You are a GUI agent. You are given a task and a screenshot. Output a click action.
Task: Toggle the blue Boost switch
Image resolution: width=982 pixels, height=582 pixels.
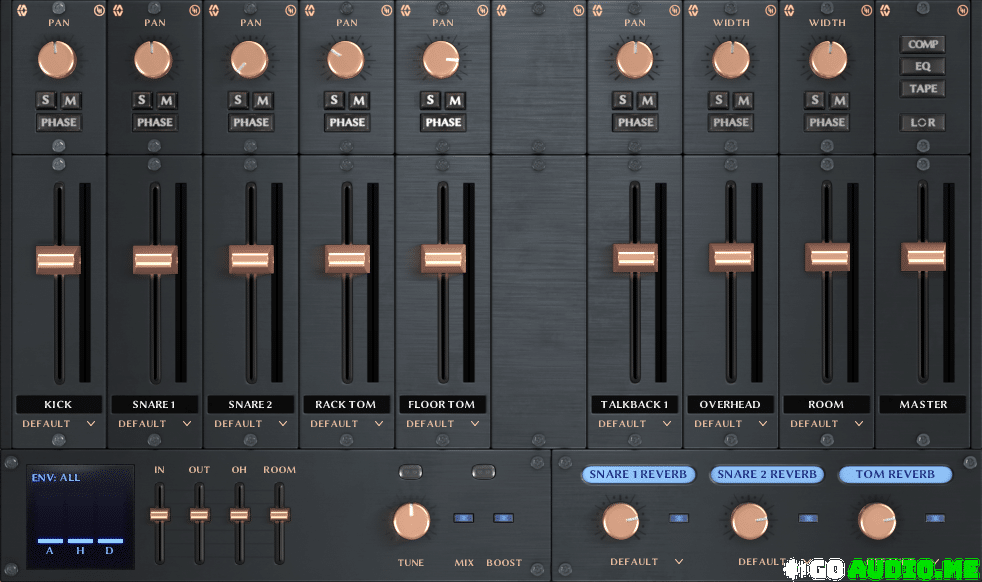click(503, 518)
